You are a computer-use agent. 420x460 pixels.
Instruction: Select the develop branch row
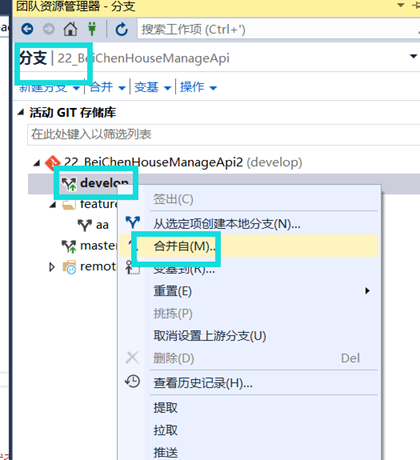tap(224, 183)
